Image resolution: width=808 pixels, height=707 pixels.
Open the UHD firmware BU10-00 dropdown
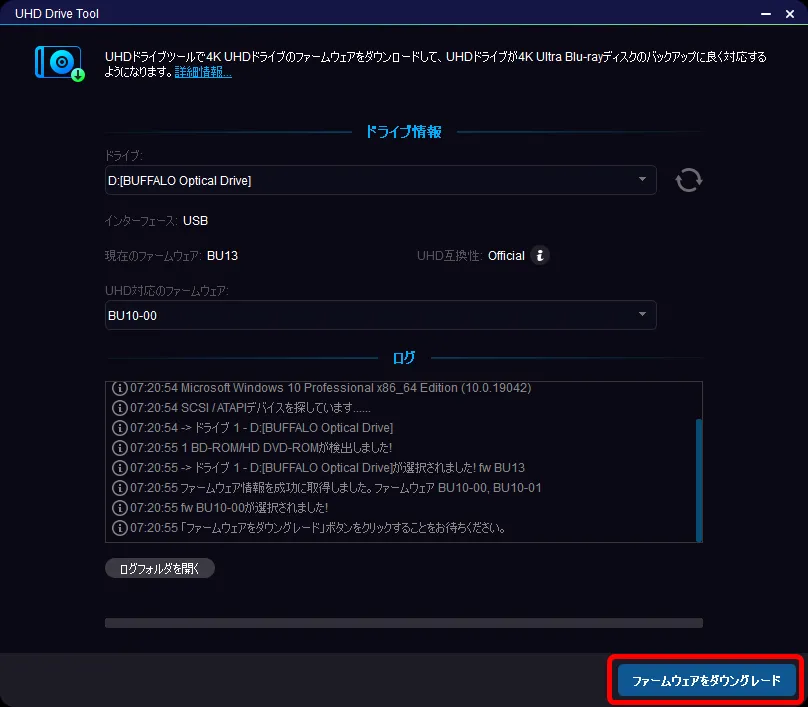(x=380, y=315)
